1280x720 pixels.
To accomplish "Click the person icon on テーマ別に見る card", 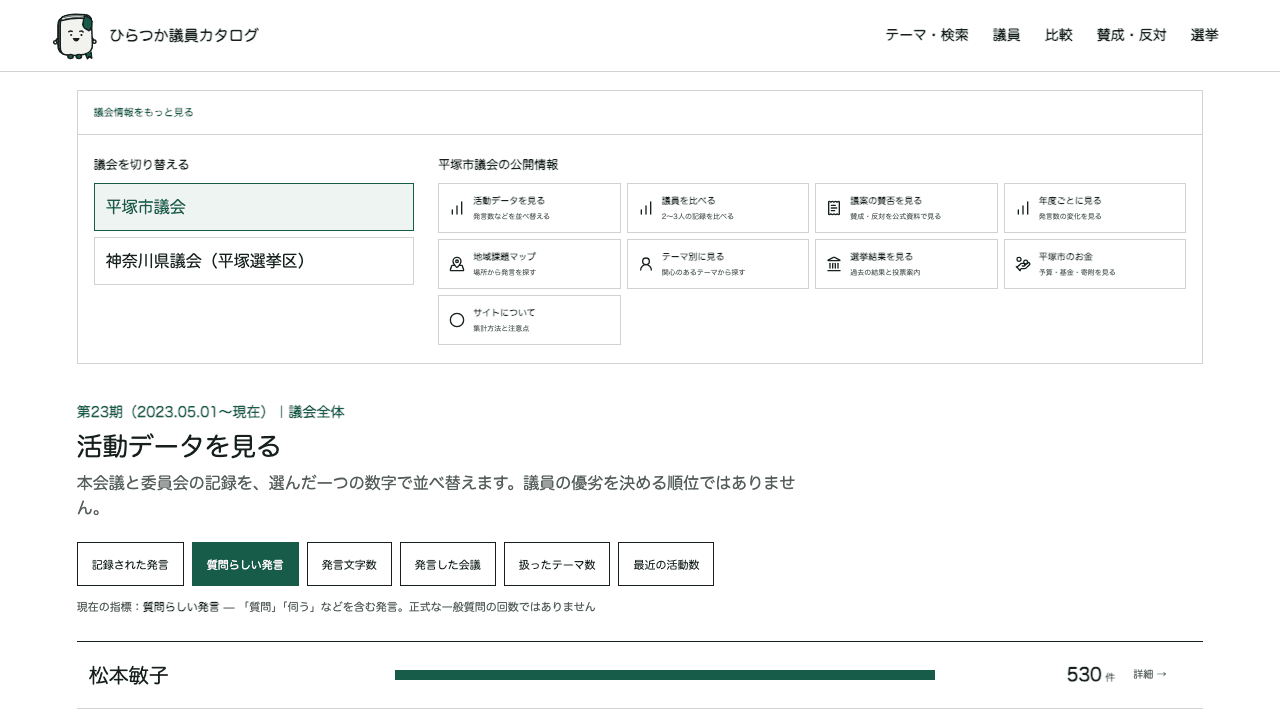I will click(646, 264).
